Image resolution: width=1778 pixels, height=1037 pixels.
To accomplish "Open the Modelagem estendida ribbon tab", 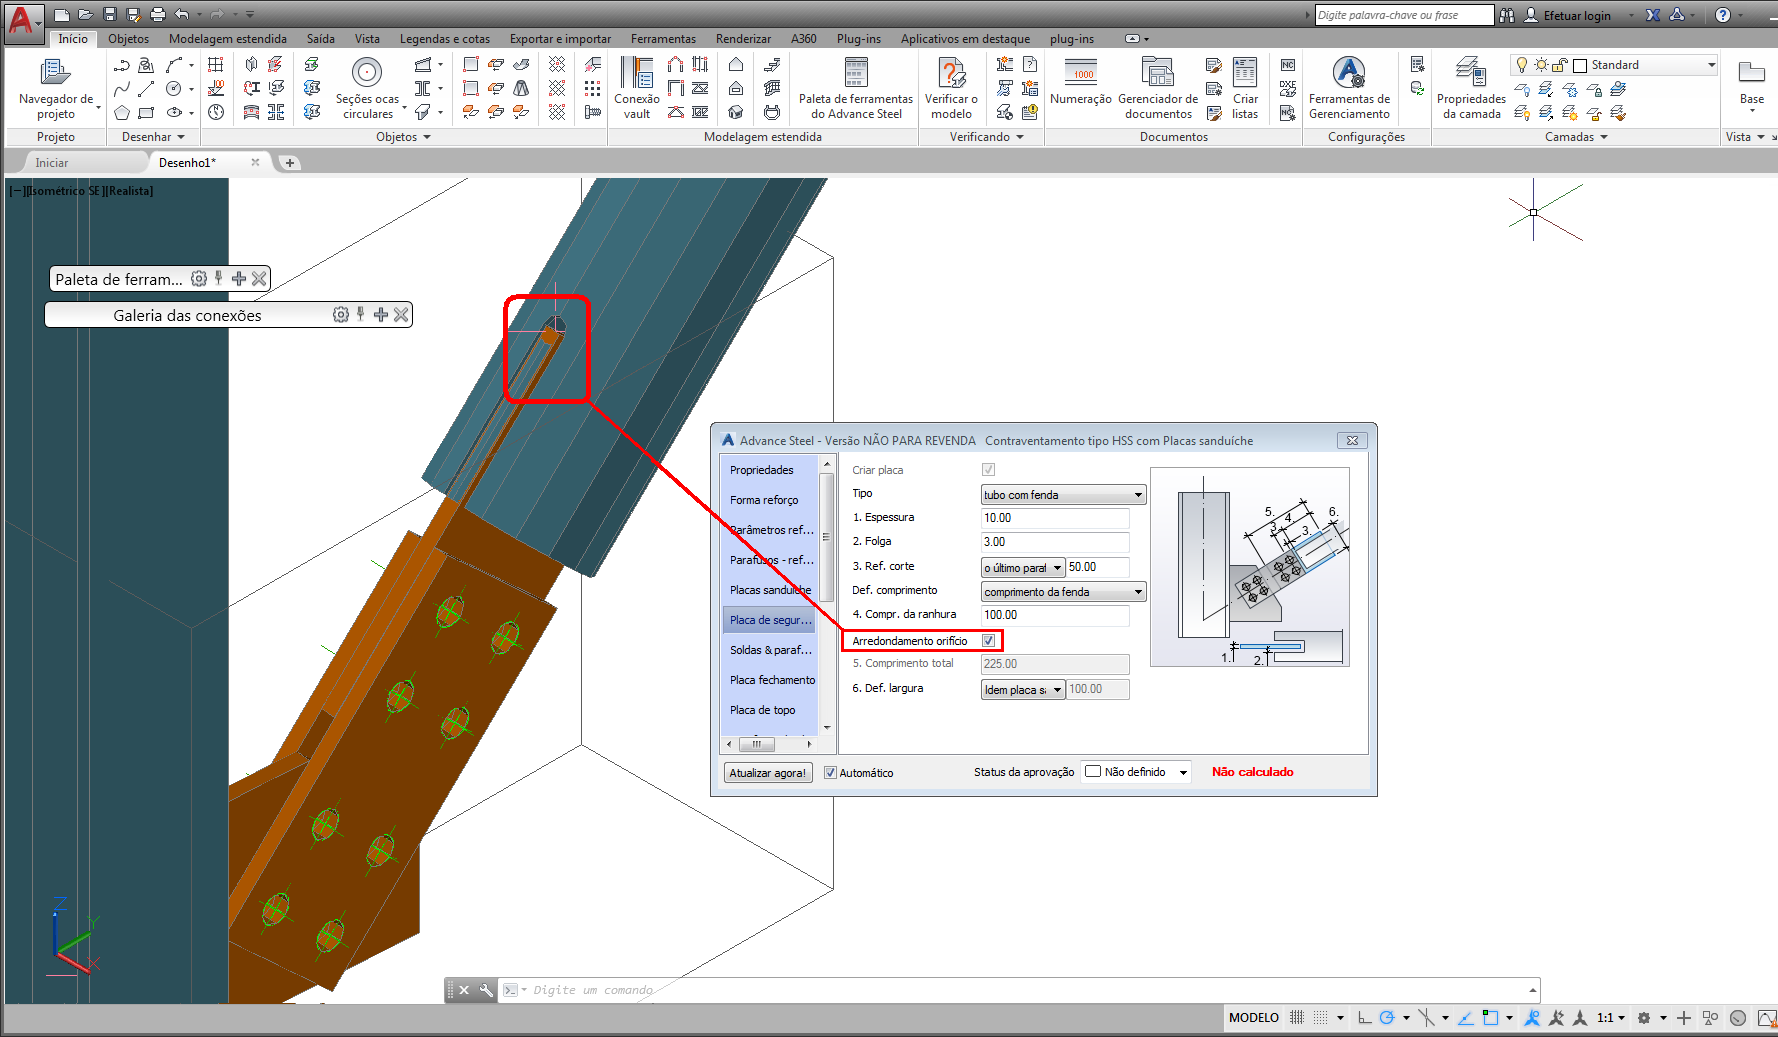I will click(228, 39).
